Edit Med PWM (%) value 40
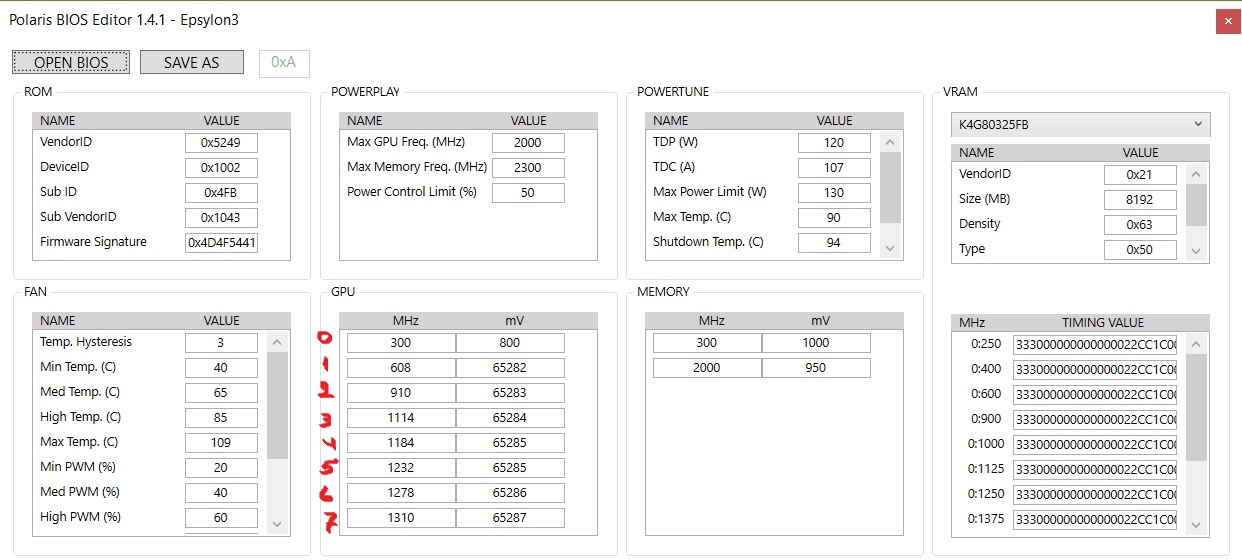Screen dimensions: 1242x560 tap(221, 492)
